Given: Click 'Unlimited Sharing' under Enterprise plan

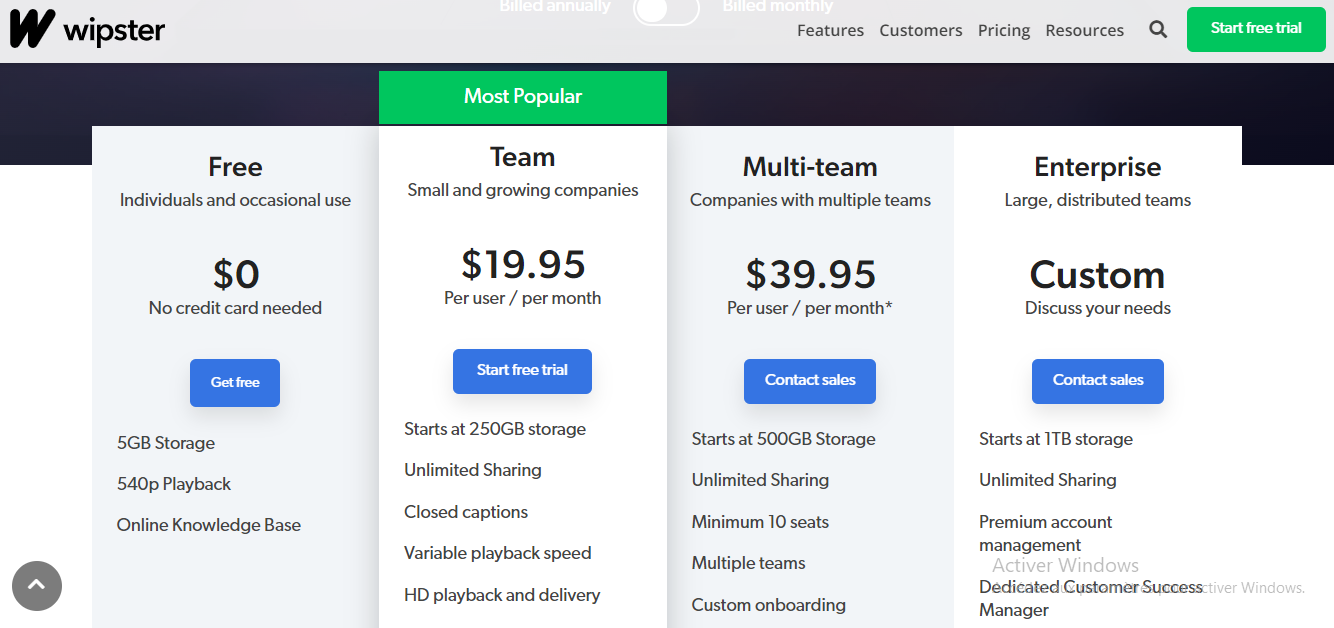Looking at the screenshot, I should coord(1048,480).
